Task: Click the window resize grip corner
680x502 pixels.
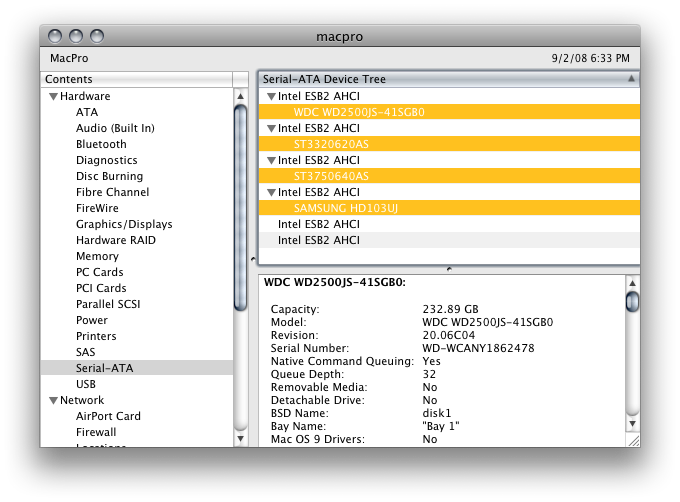Action: click(634, 440)
